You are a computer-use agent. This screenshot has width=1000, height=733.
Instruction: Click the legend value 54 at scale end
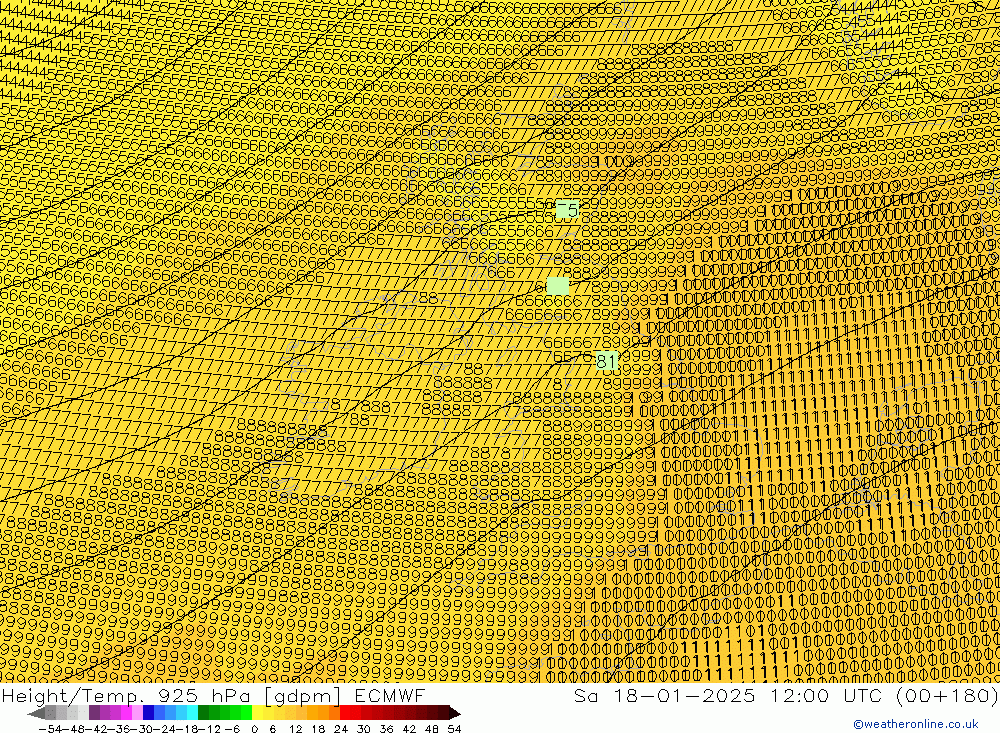coord(454,729)
